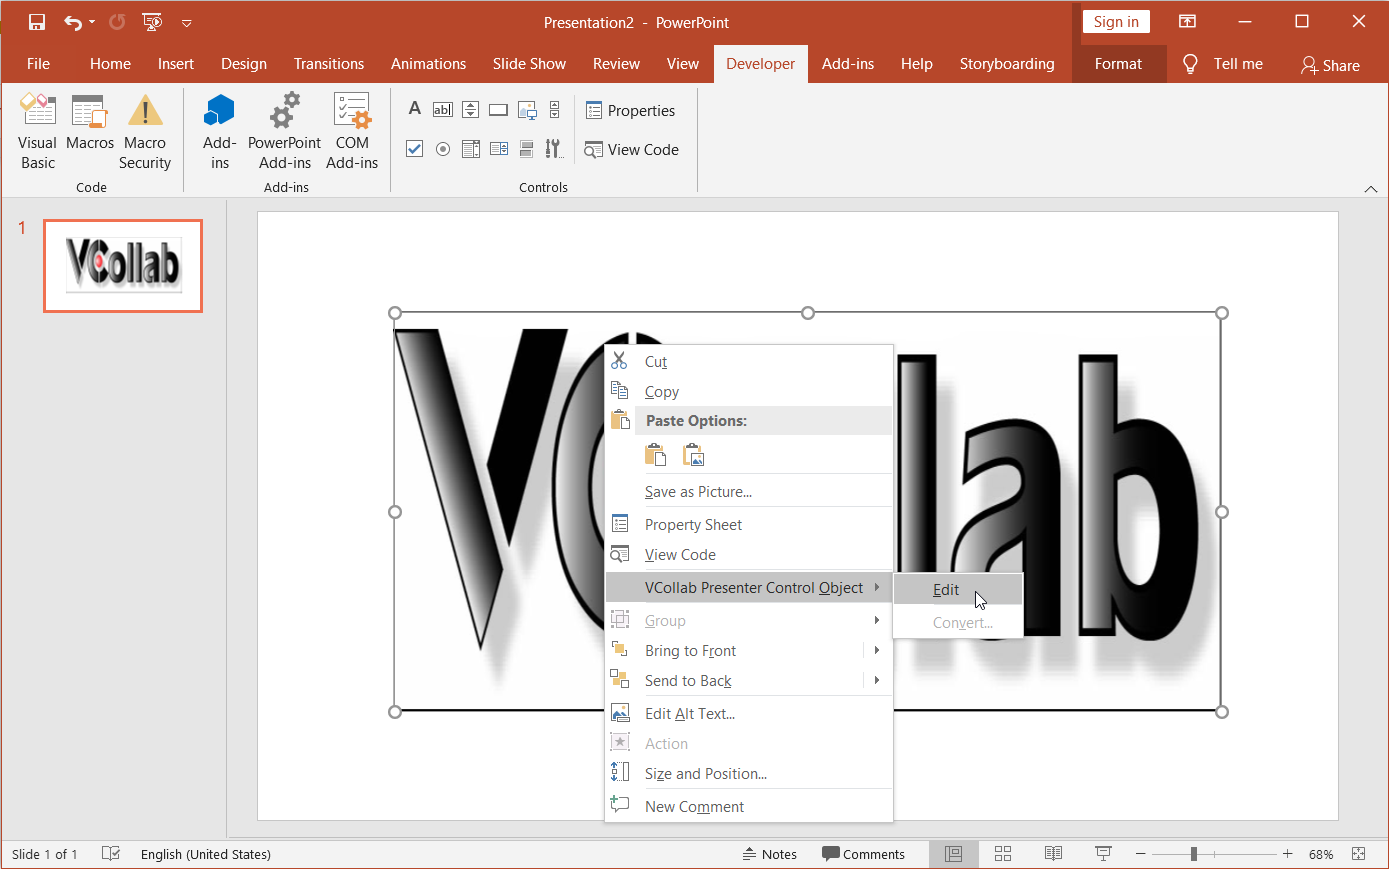Open Properties in the ribbon
Viewport: 1389px width, 869px height.
[x=630, y=110]
